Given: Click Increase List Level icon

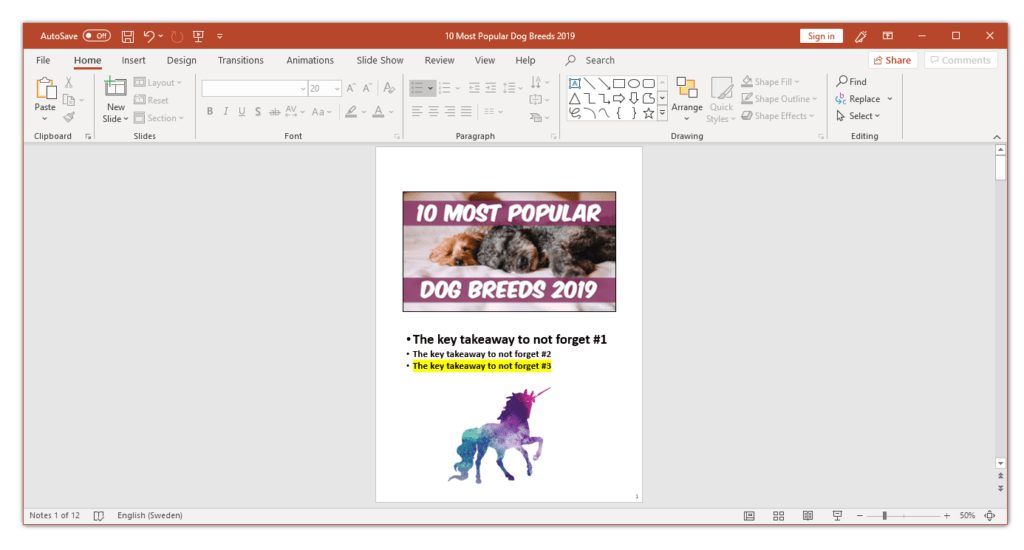Looking at the screenshot, I should 490,88.
